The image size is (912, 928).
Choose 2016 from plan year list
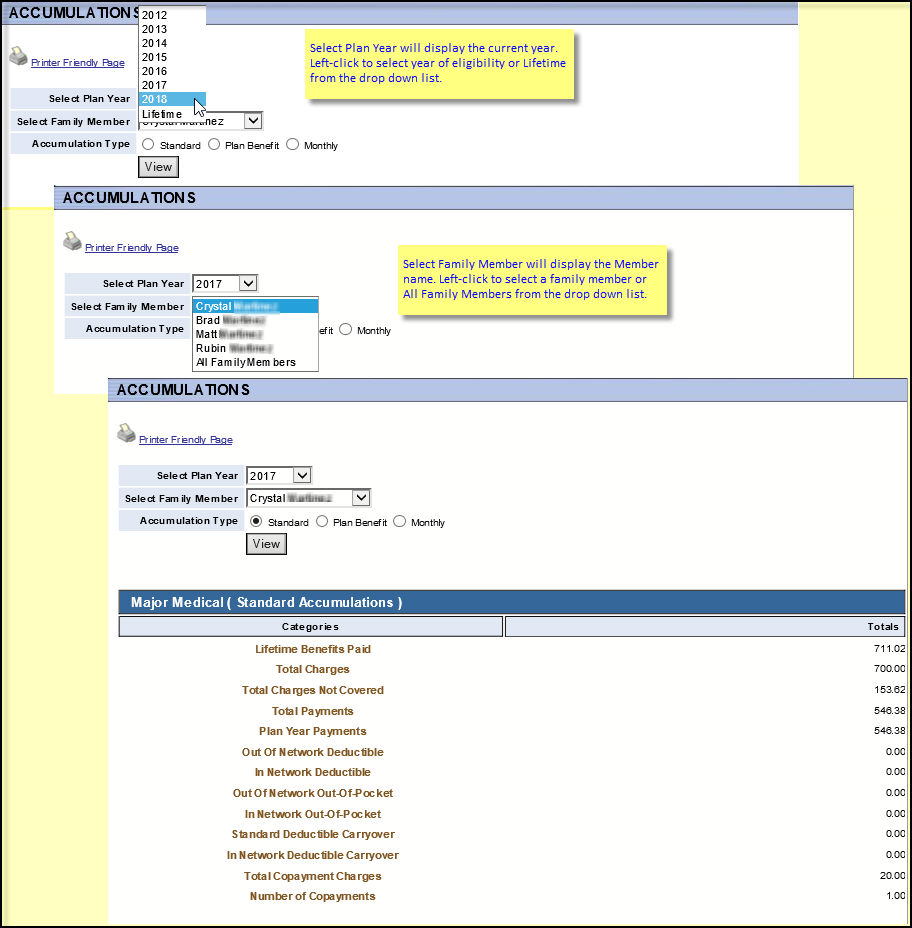coord(172,71)
